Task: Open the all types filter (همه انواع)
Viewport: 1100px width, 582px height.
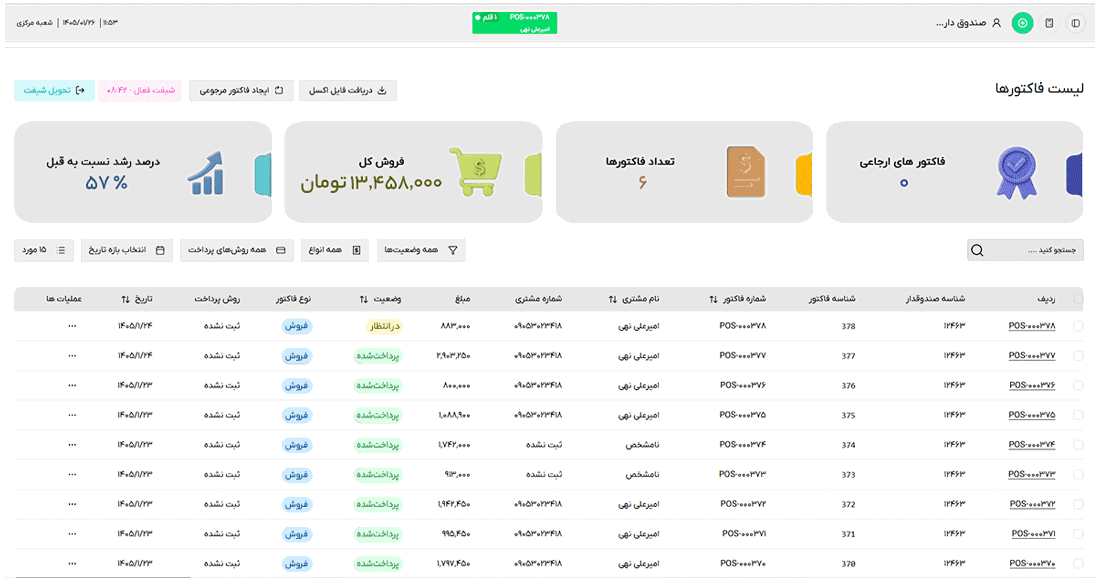Action: coord(335,250)
